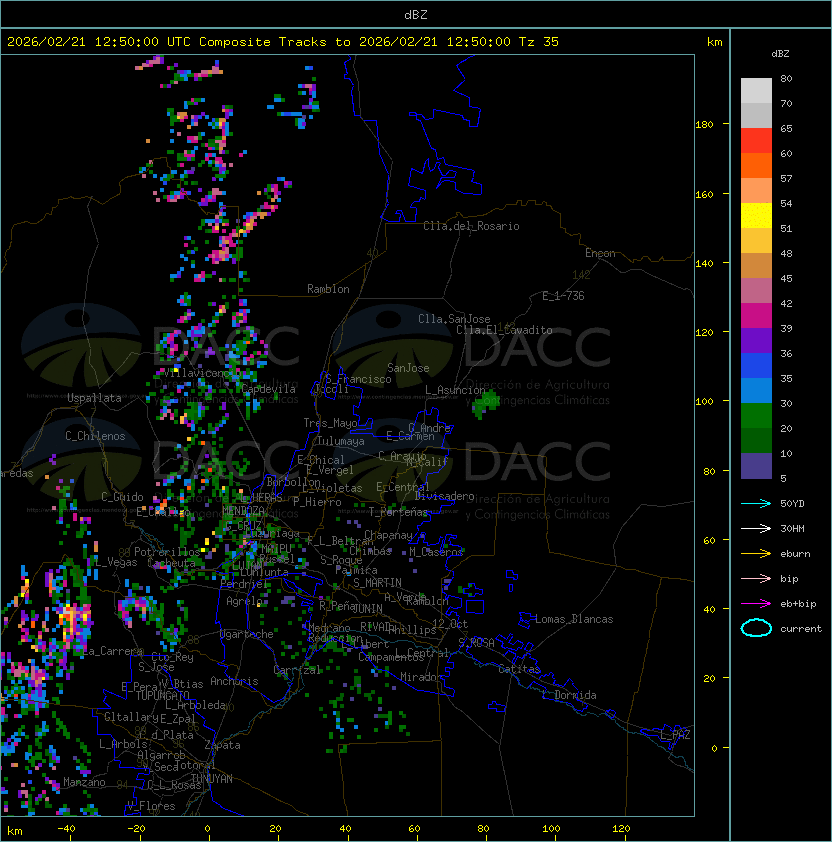Click the 'L_Asuncion' map label
The width and height of the screenshot is (832, 842).
(x=455, y=389)
